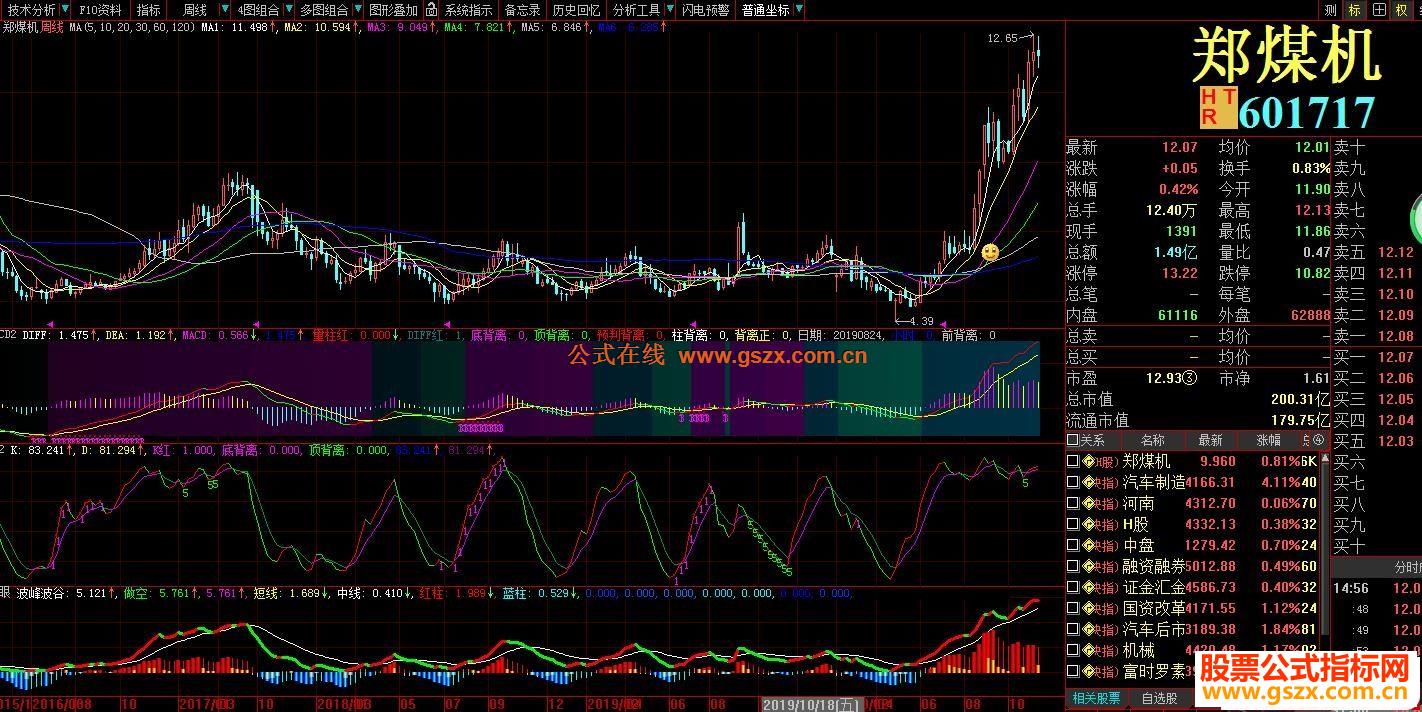Open the 周线 period dropdown arrow
Image resolution: width=1422 pixels, height=712 pixels.
225,10
